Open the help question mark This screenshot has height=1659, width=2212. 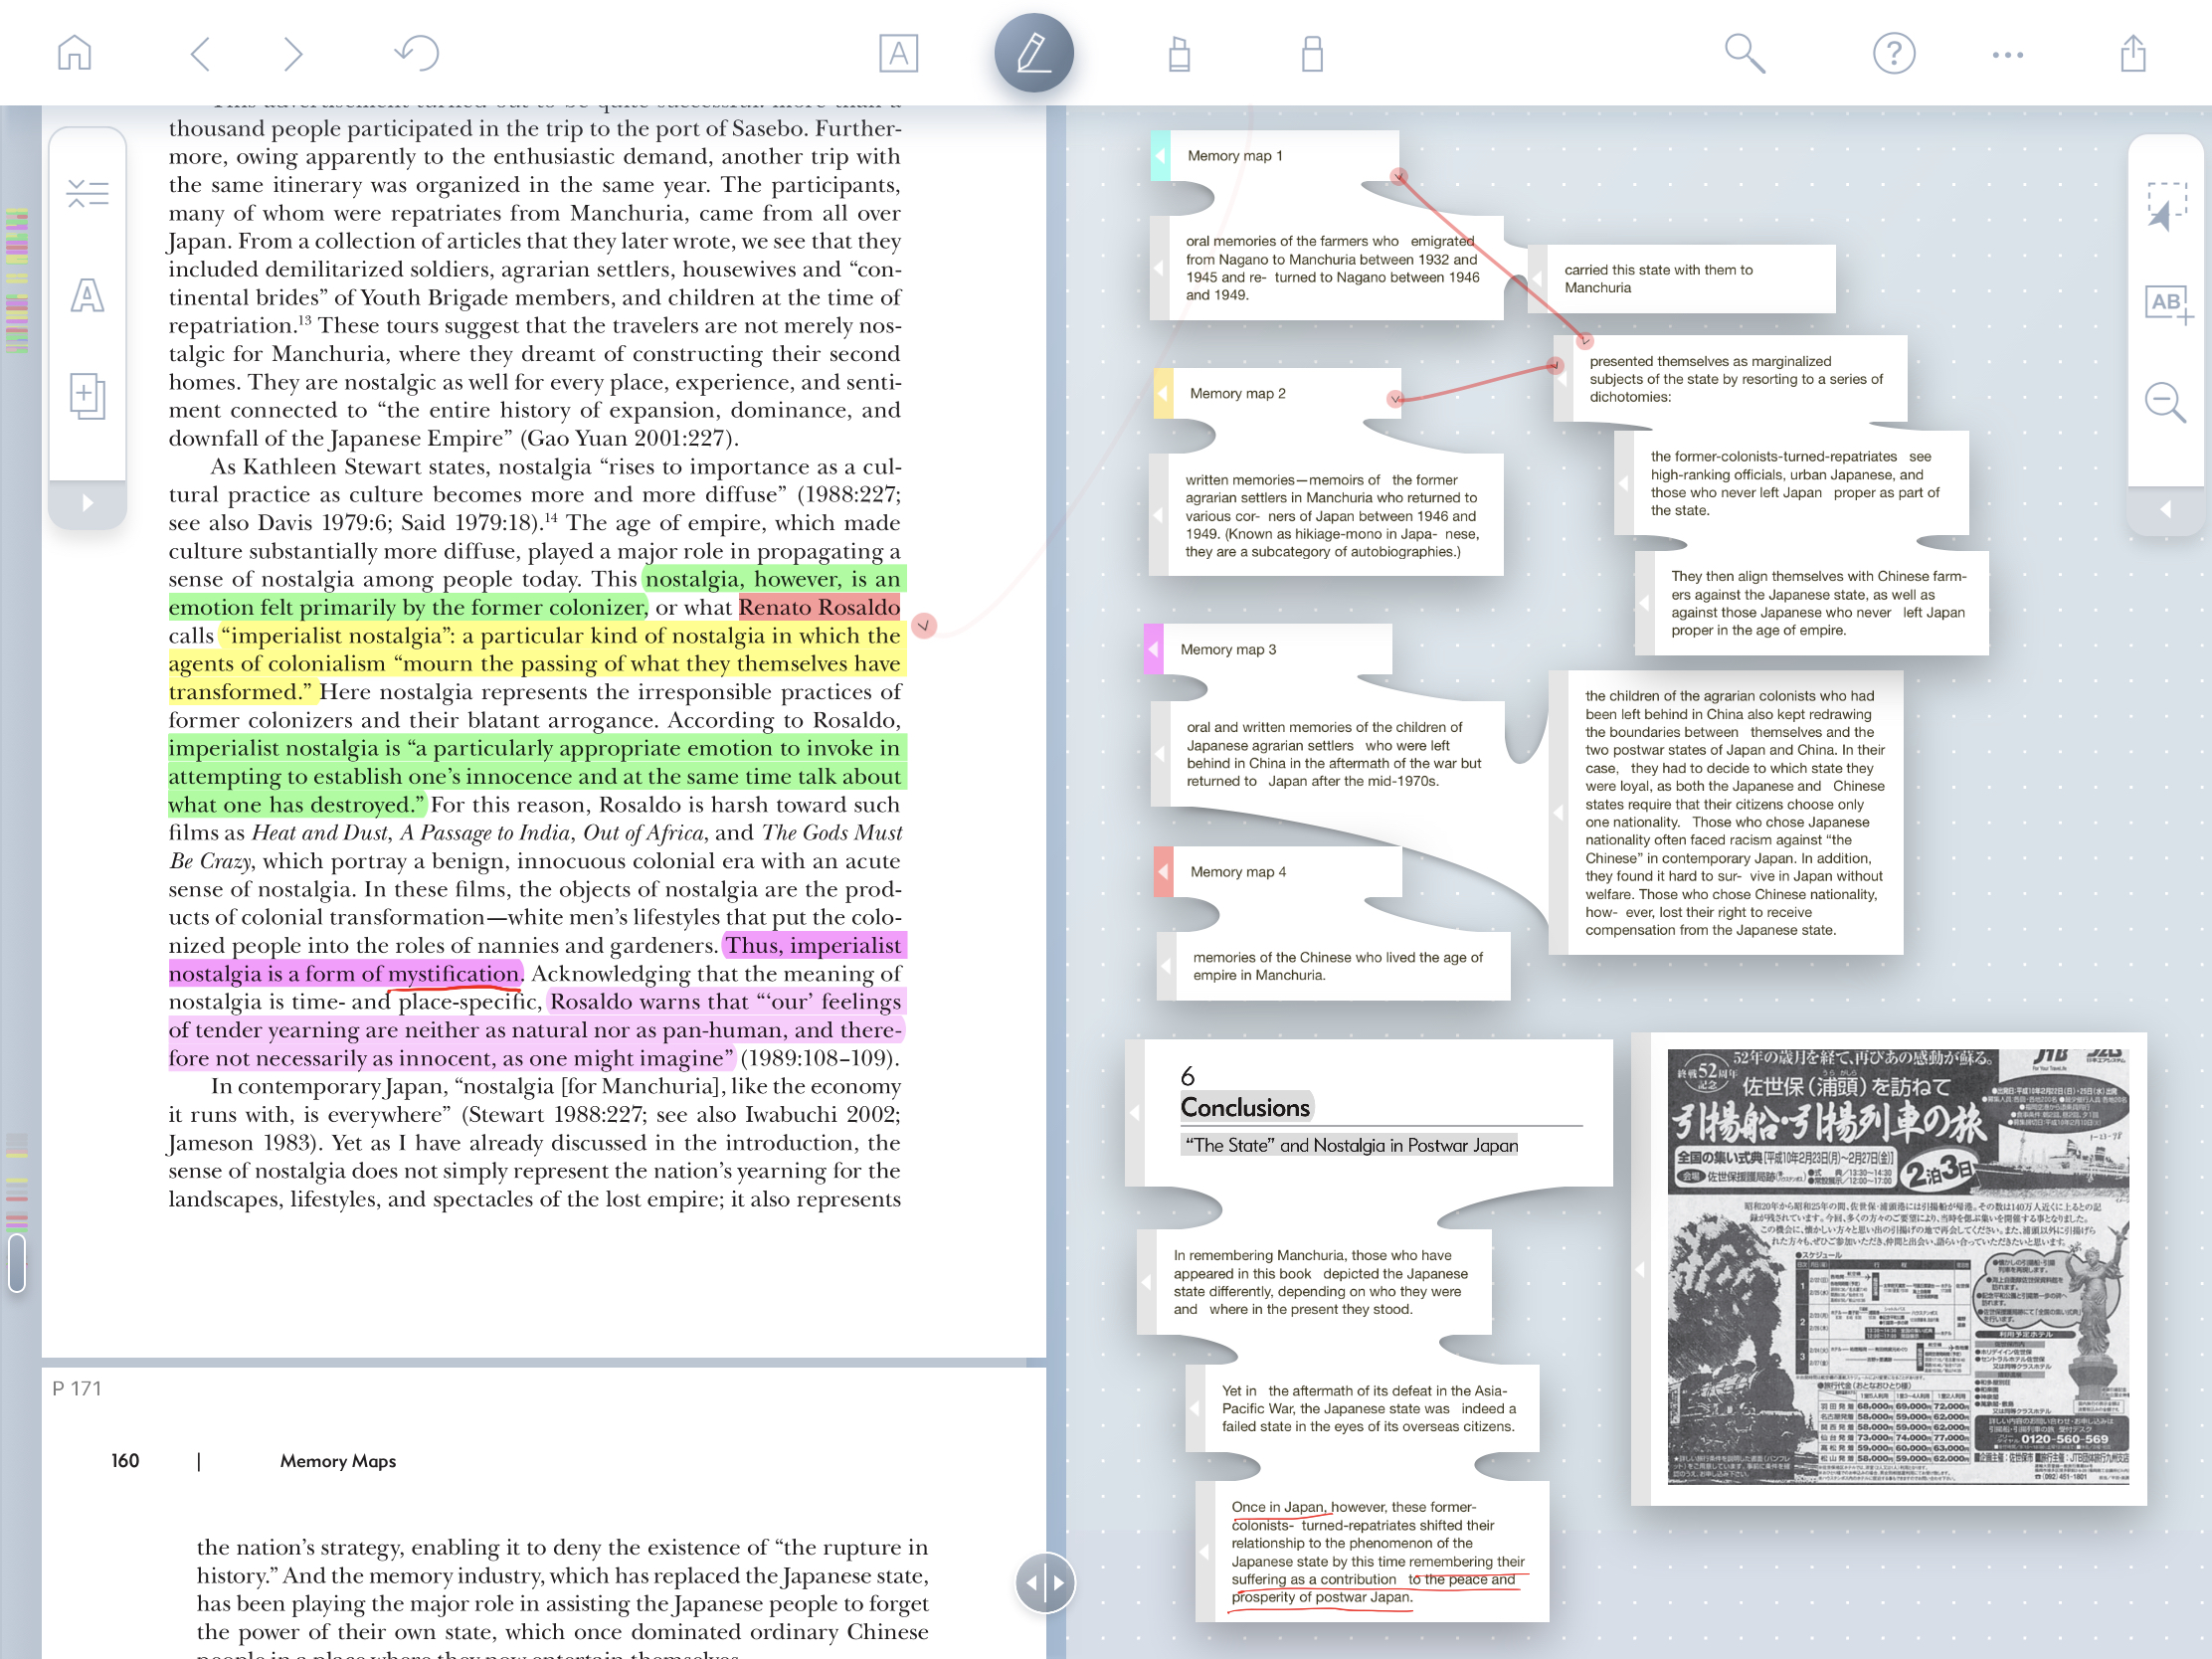pos(1893,53)
